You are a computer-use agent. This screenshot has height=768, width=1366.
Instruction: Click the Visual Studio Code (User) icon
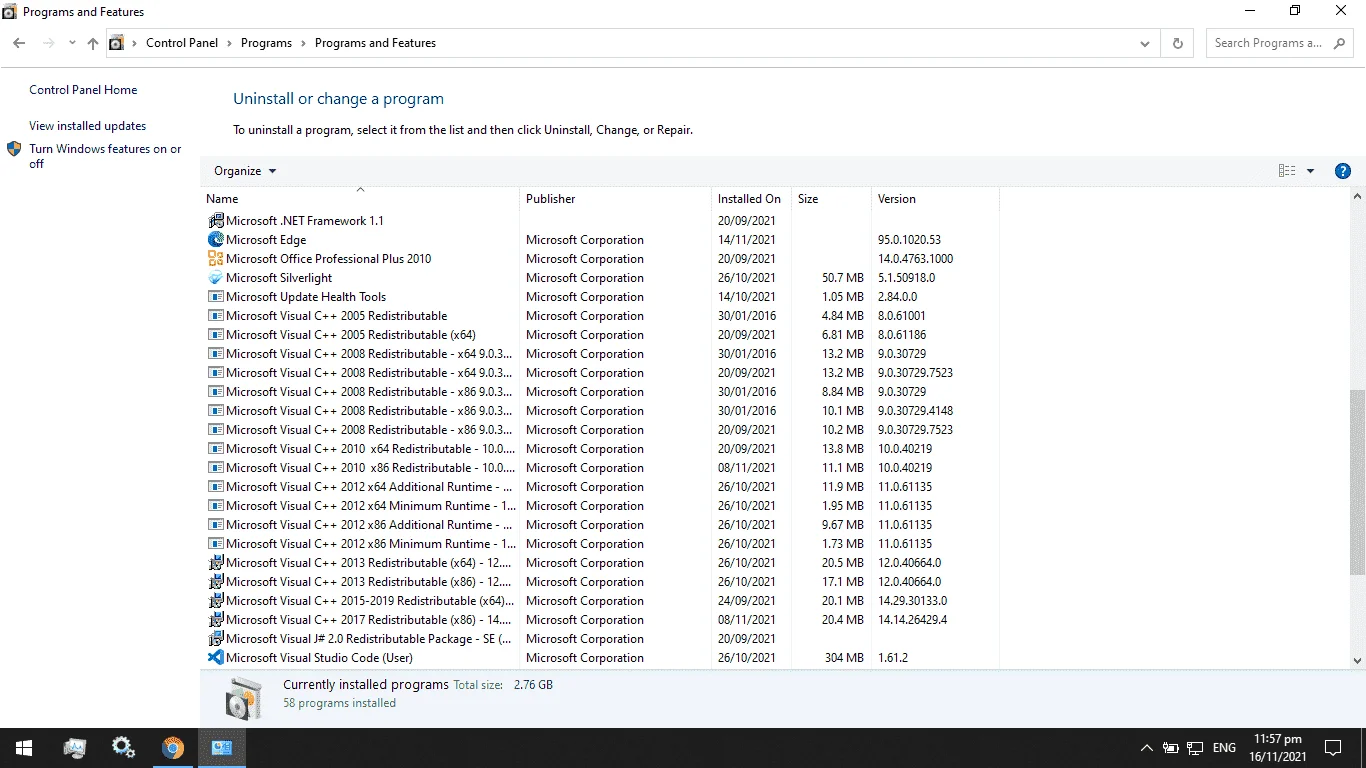click(215, 658)
